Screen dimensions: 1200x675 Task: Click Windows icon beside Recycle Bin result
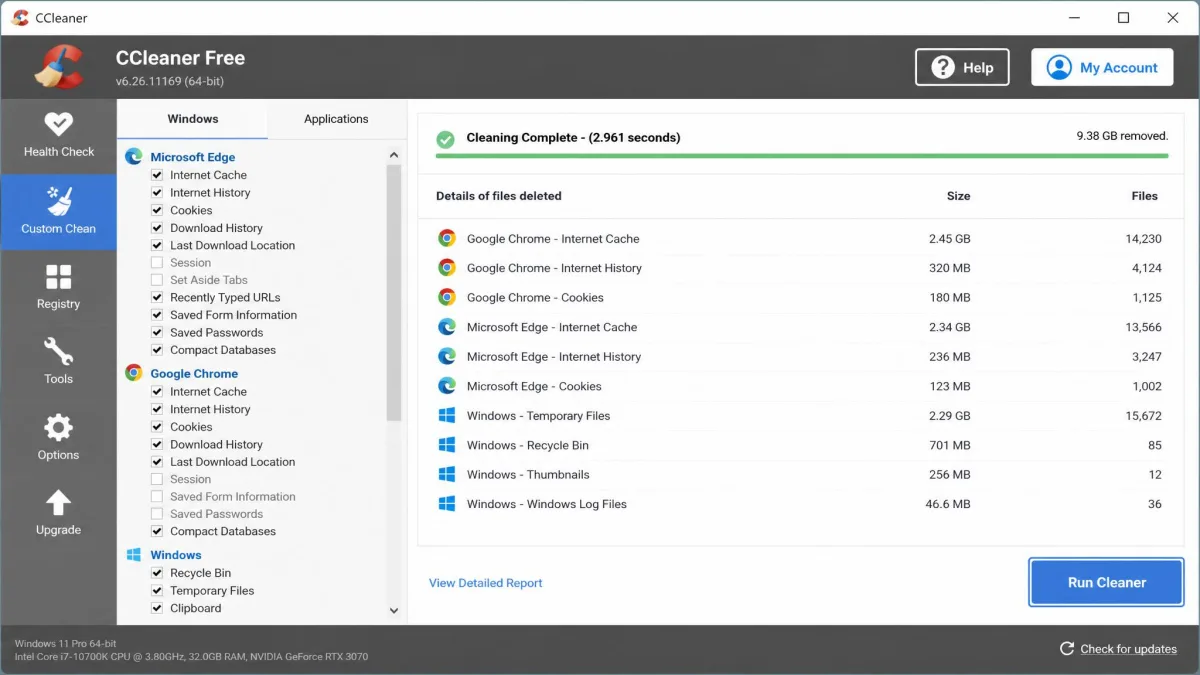pos(447,445)
